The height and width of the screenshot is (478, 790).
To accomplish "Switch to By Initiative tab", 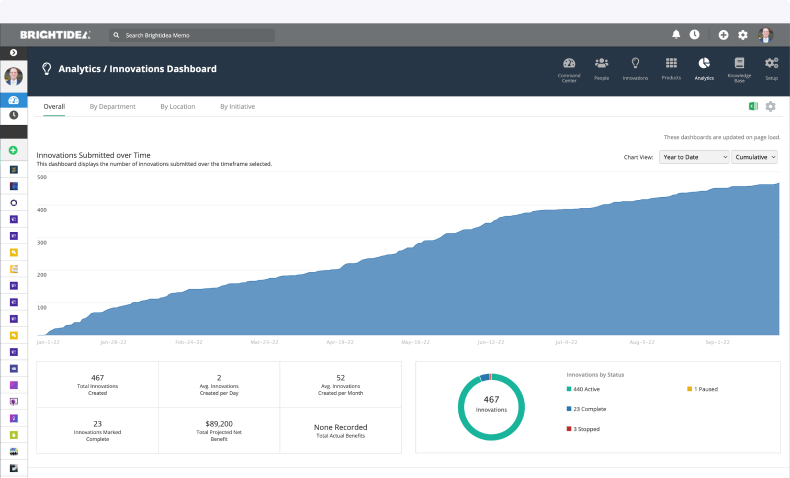I will [x=237, y=107].
